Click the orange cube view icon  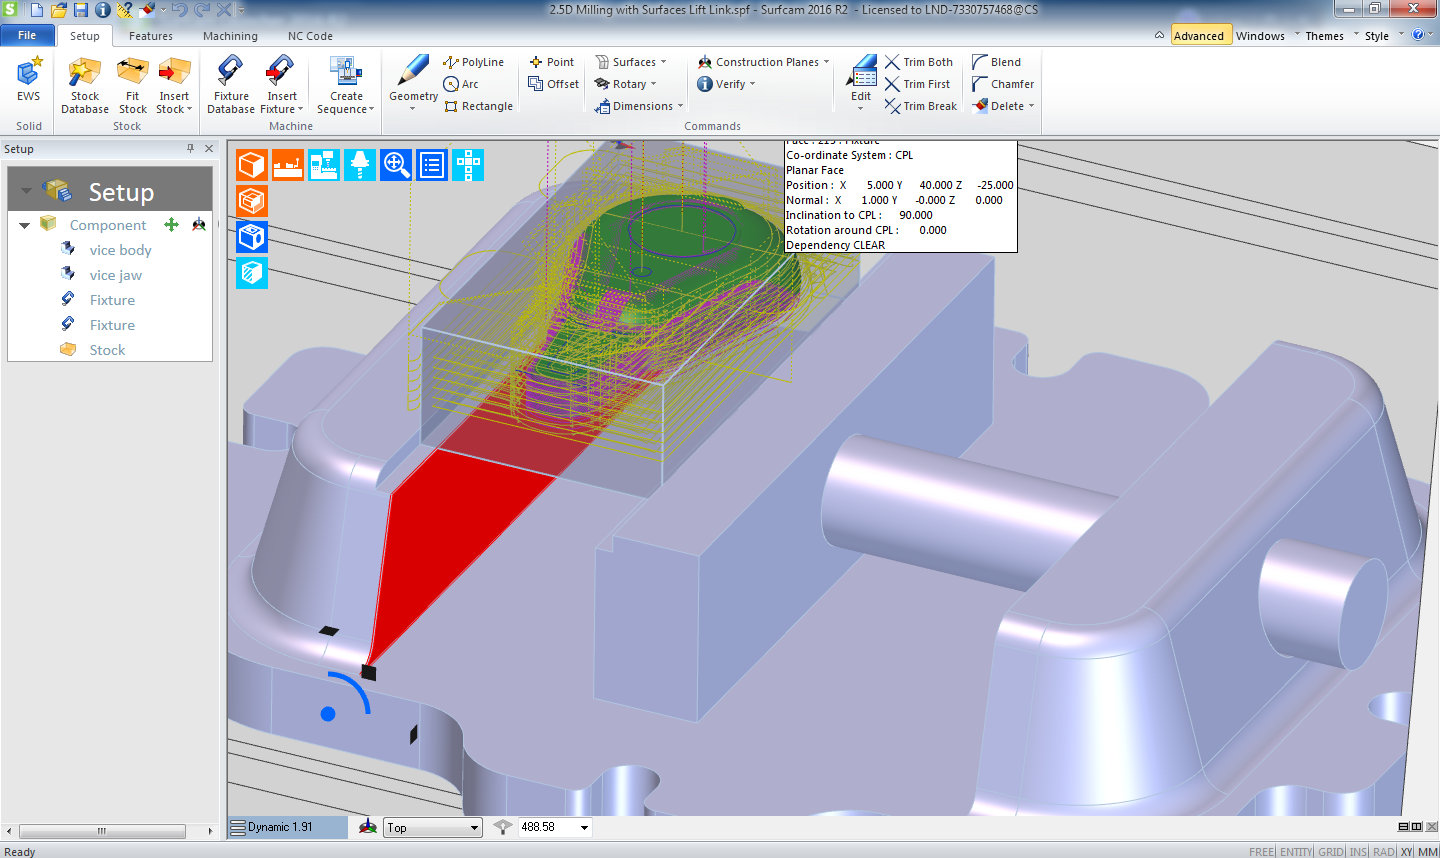(x=252, y=165)
